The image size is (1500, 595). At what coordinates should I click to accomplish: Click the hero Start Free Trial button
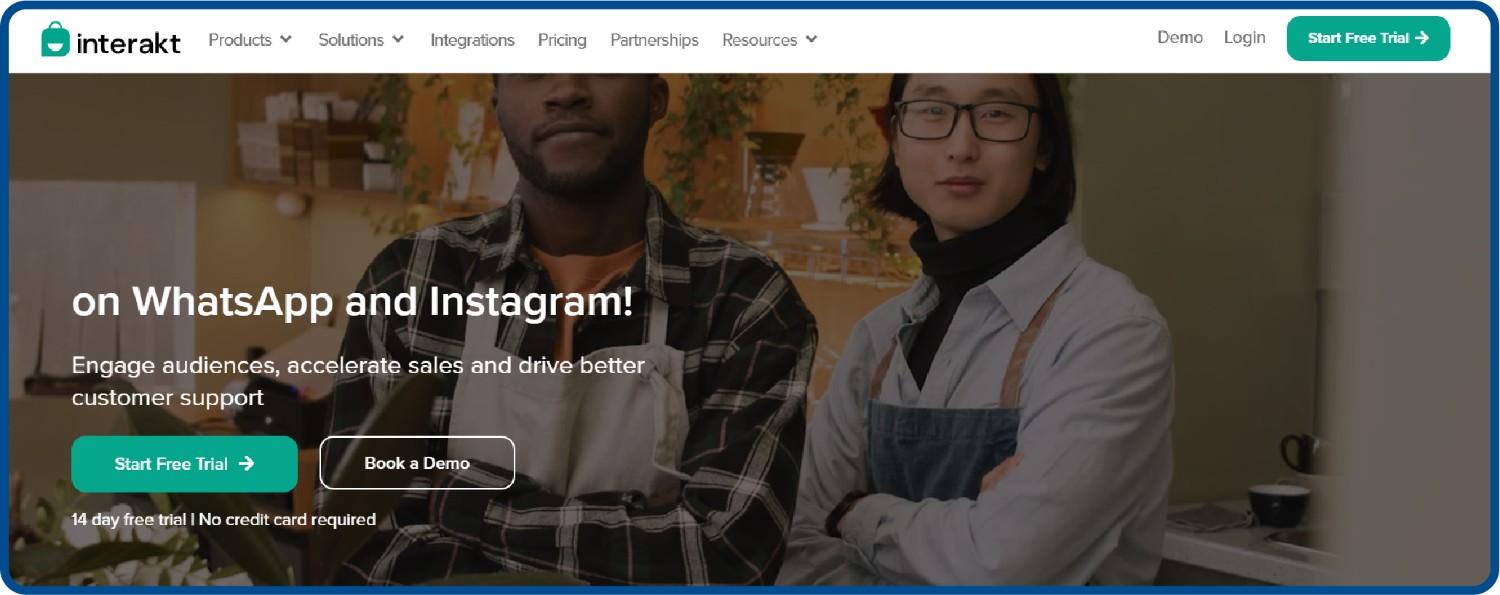(184, 464)
